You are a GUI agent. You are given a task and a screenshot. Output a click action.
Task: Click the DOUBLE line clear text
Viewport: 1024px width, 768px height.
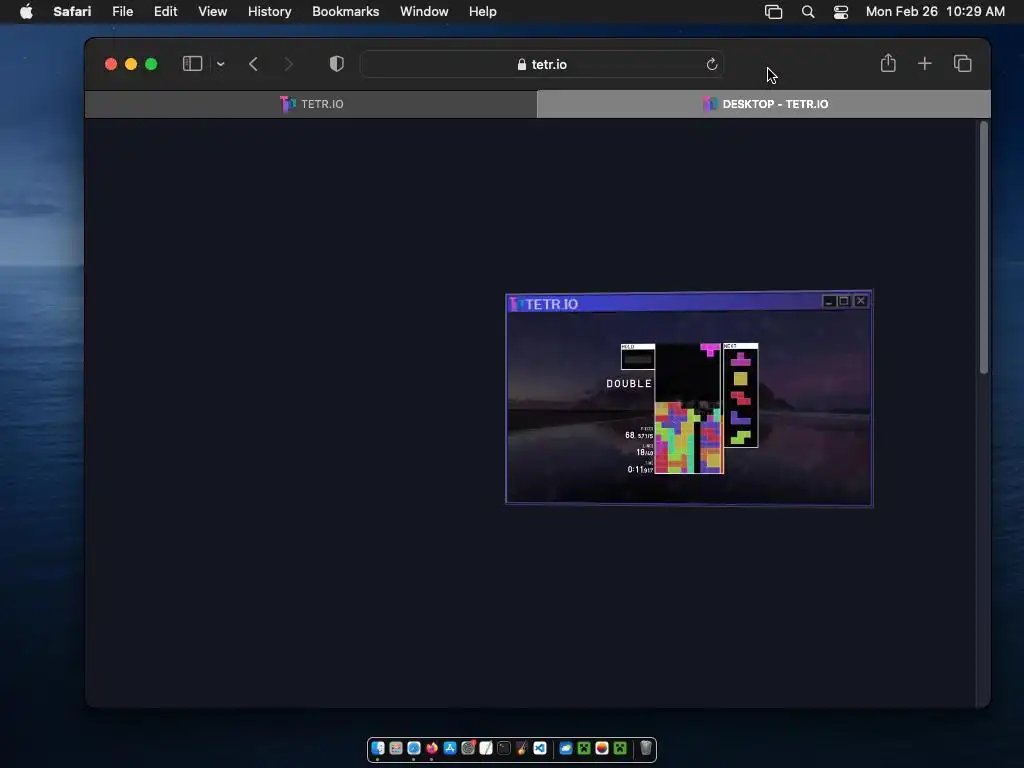[629, 383]
